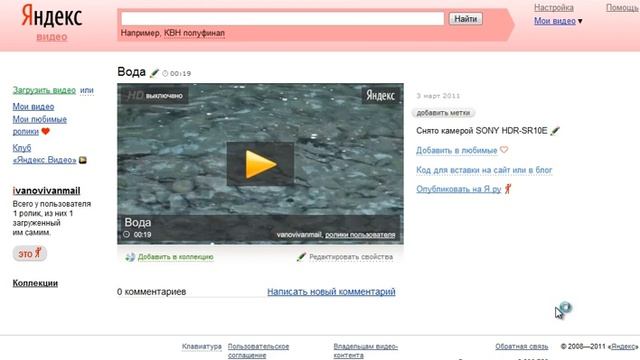
Task: Open Пользовательское соглашение footer link
Action: click(x=258, y=351)
